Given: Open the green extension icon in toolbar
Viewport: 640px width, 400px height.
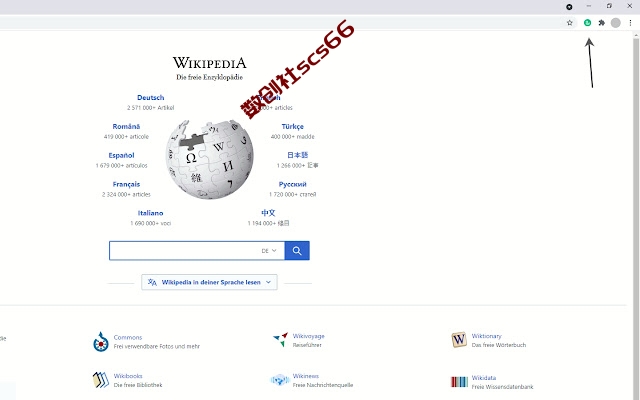Looking at the screenshot, I should pos(587,23).
